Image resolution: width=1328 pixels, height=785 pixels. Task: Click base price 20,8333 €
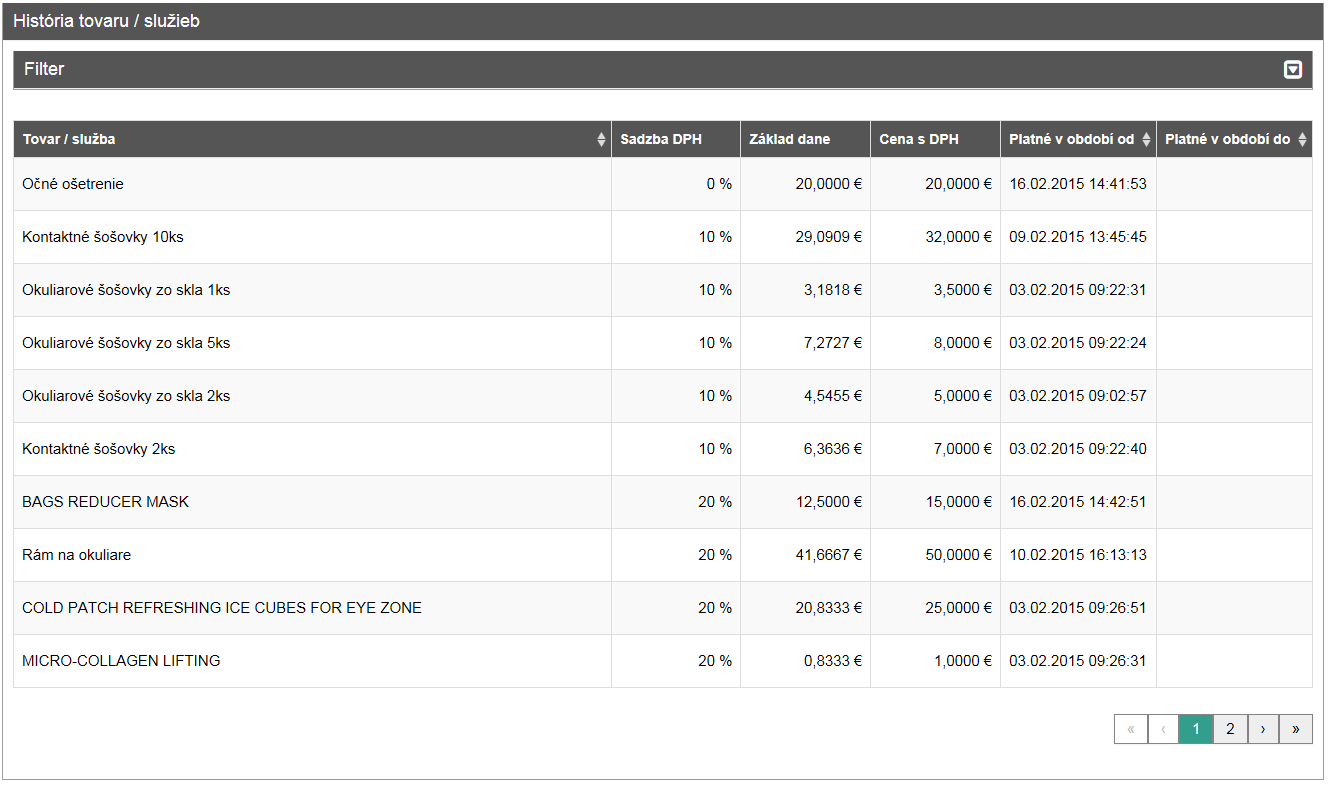tap(828, 608)
